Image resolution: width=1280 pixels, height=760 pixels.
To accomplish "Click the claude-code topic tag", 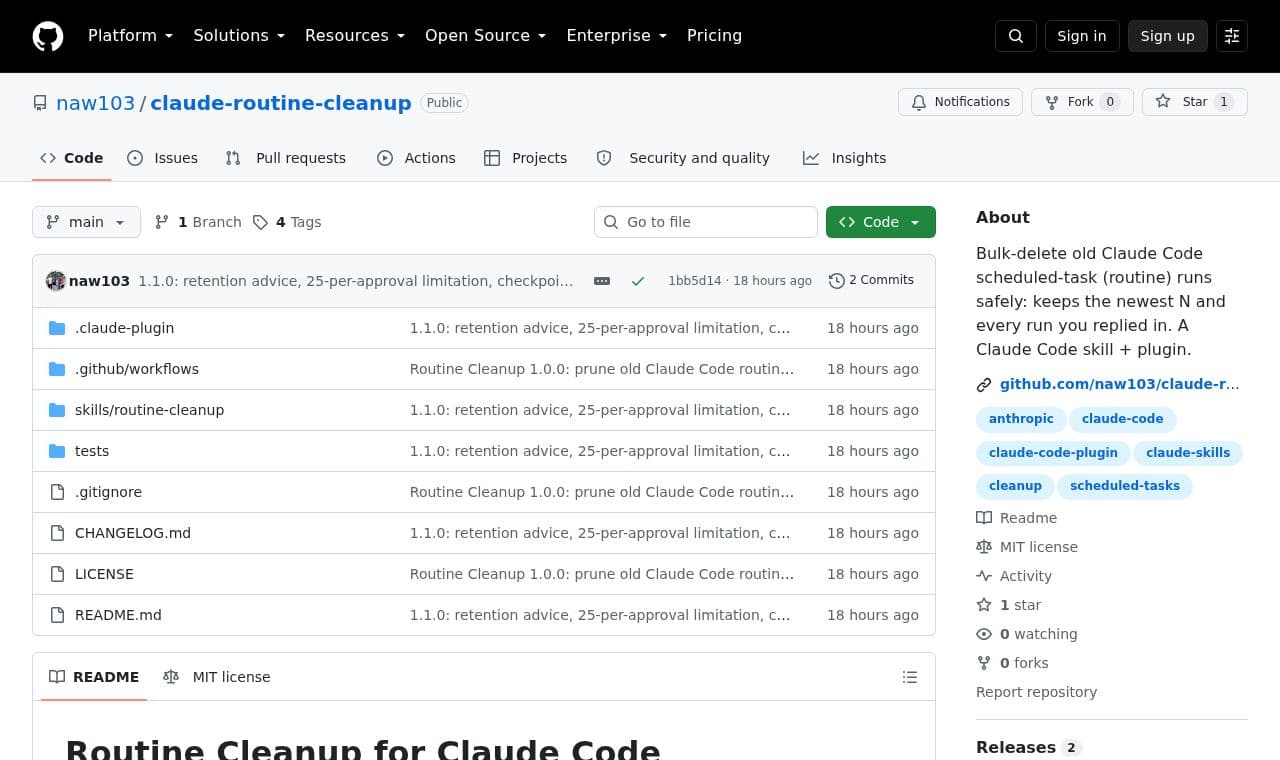I will pos(1122,419).
